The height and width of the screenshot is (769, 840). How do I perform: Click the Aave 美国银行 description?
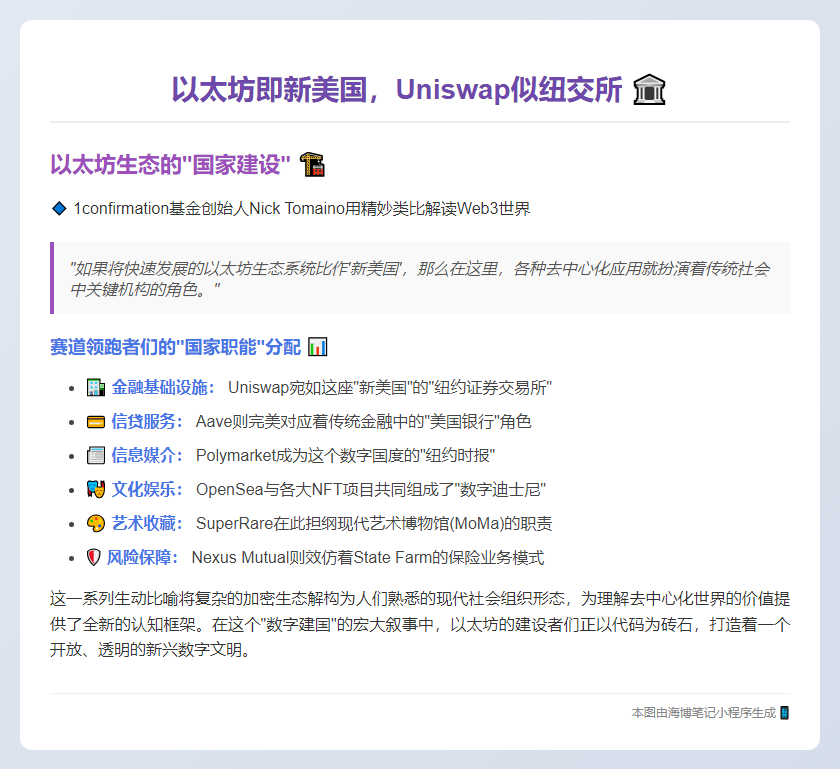tap(364, 422)
